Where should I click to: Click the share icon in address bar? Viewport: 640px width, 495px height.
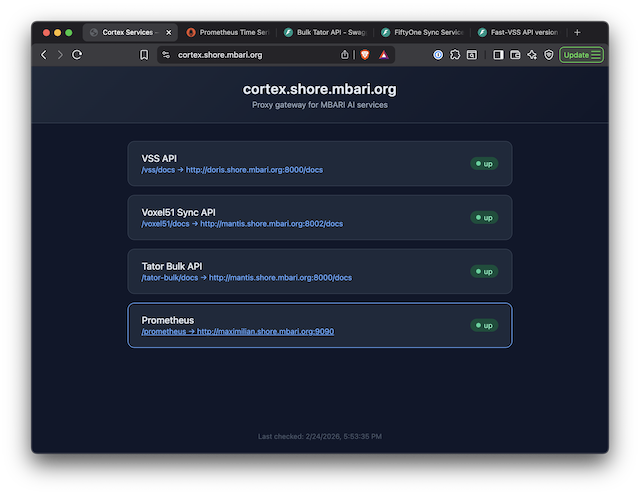pyautogui.click(x=344, y=55)
